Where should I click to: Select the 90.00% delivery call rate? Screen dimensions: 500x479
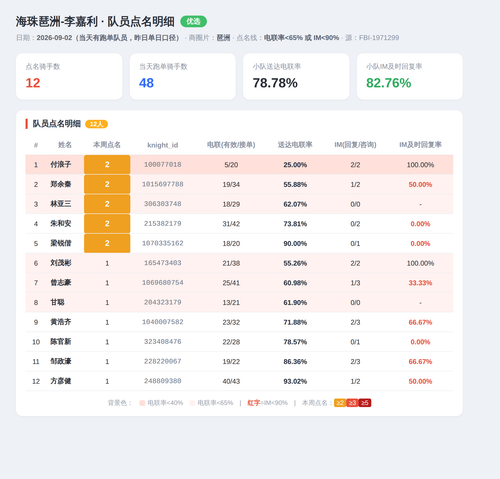[x=295, y=243]
